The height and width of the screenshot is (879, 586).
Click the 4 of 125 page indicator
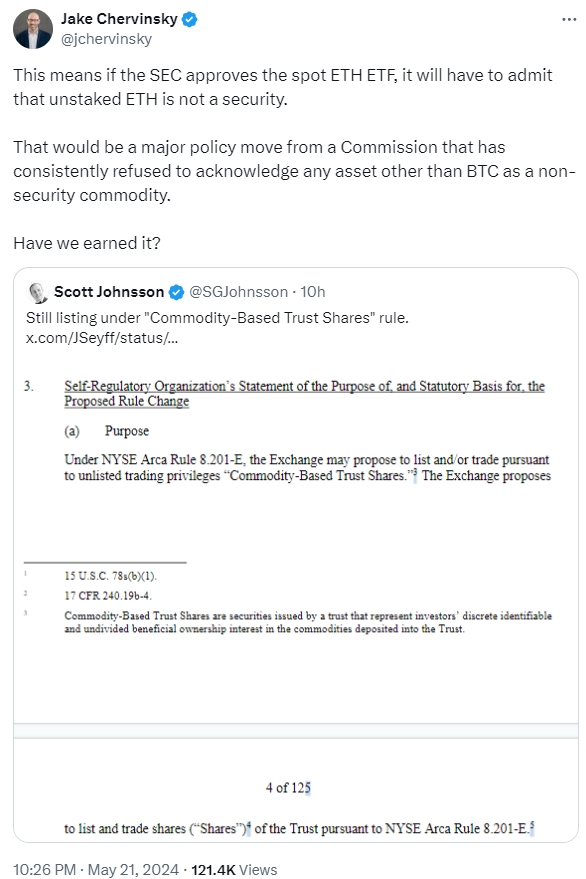tap(288, 788)
